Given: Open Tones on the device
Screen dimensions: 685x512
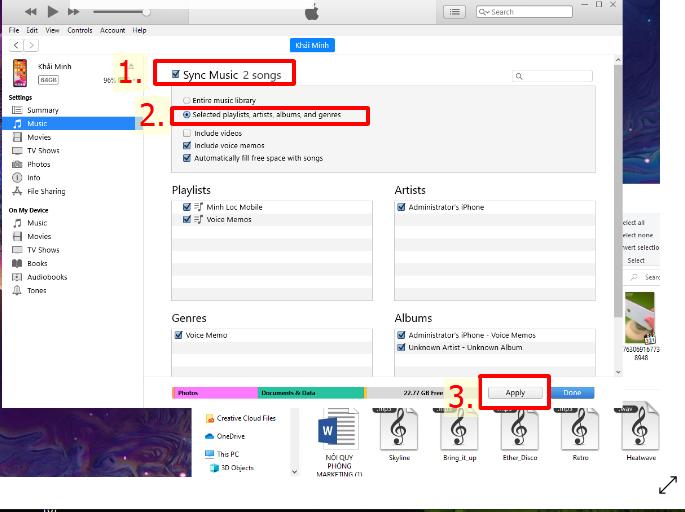Looking at the screenshot, I should coord(36,291).
